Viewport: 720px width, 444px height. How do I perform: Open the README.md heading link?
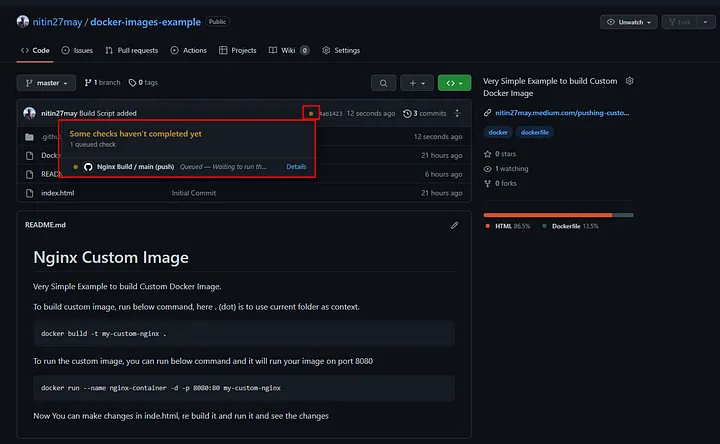45,225
